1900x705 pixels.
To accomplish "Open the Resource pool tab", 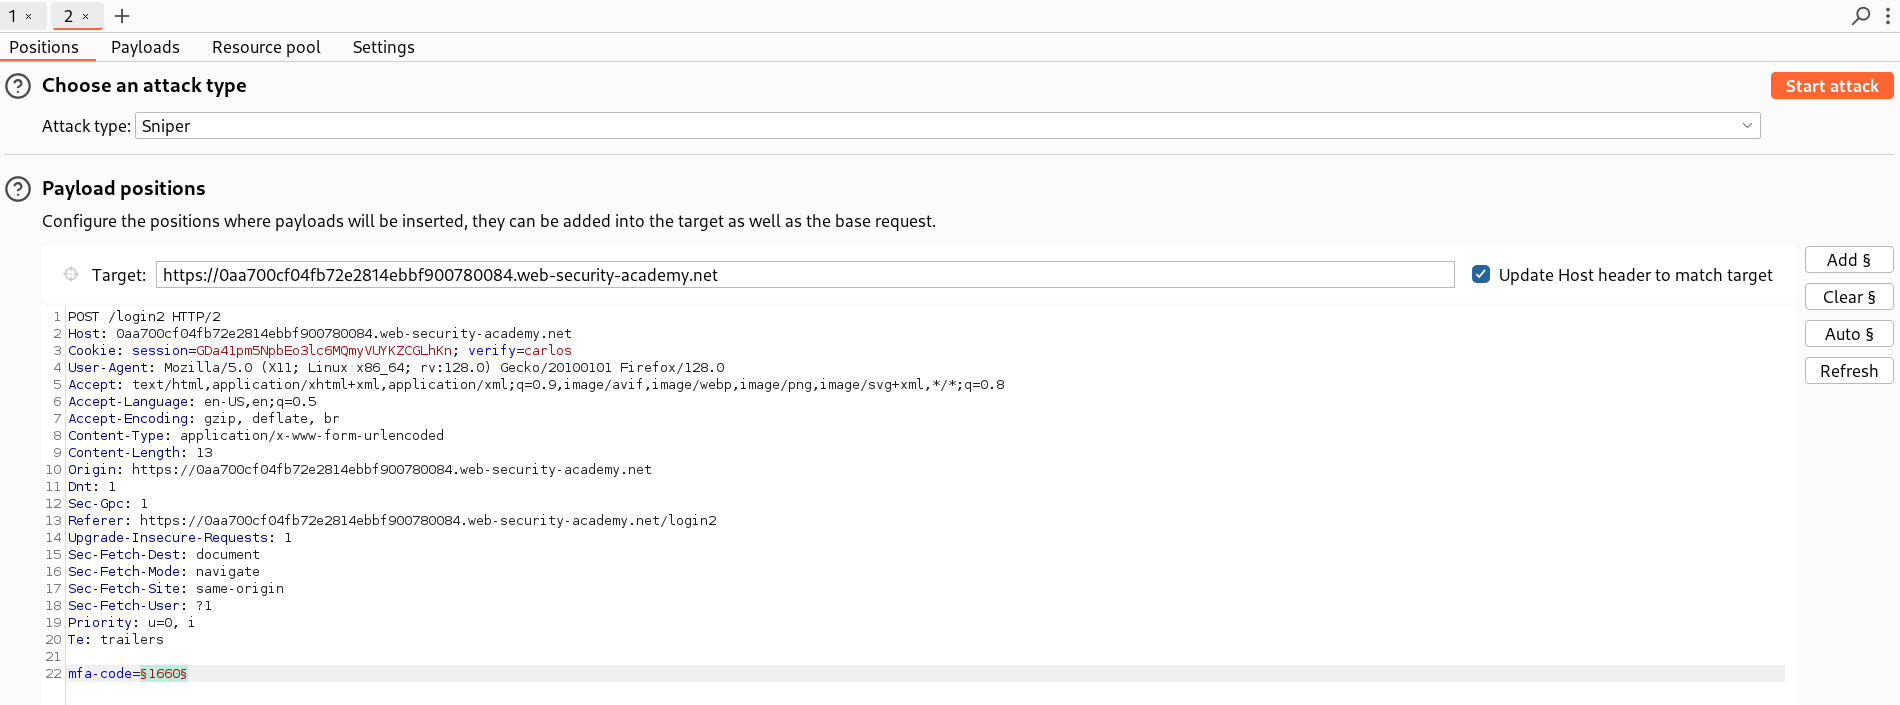I will [x=266, y=47].
